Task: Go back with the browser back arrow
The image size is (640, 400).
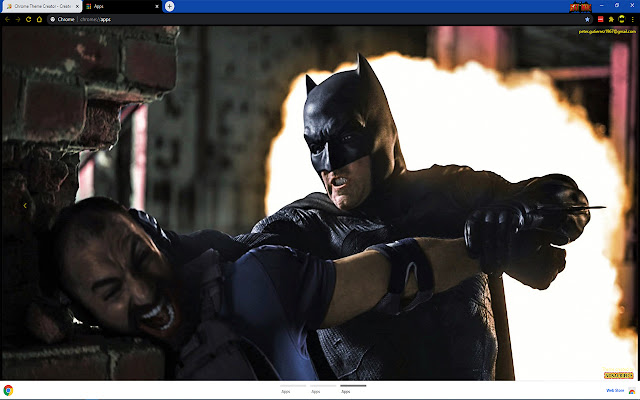Action: click(7, 19)
